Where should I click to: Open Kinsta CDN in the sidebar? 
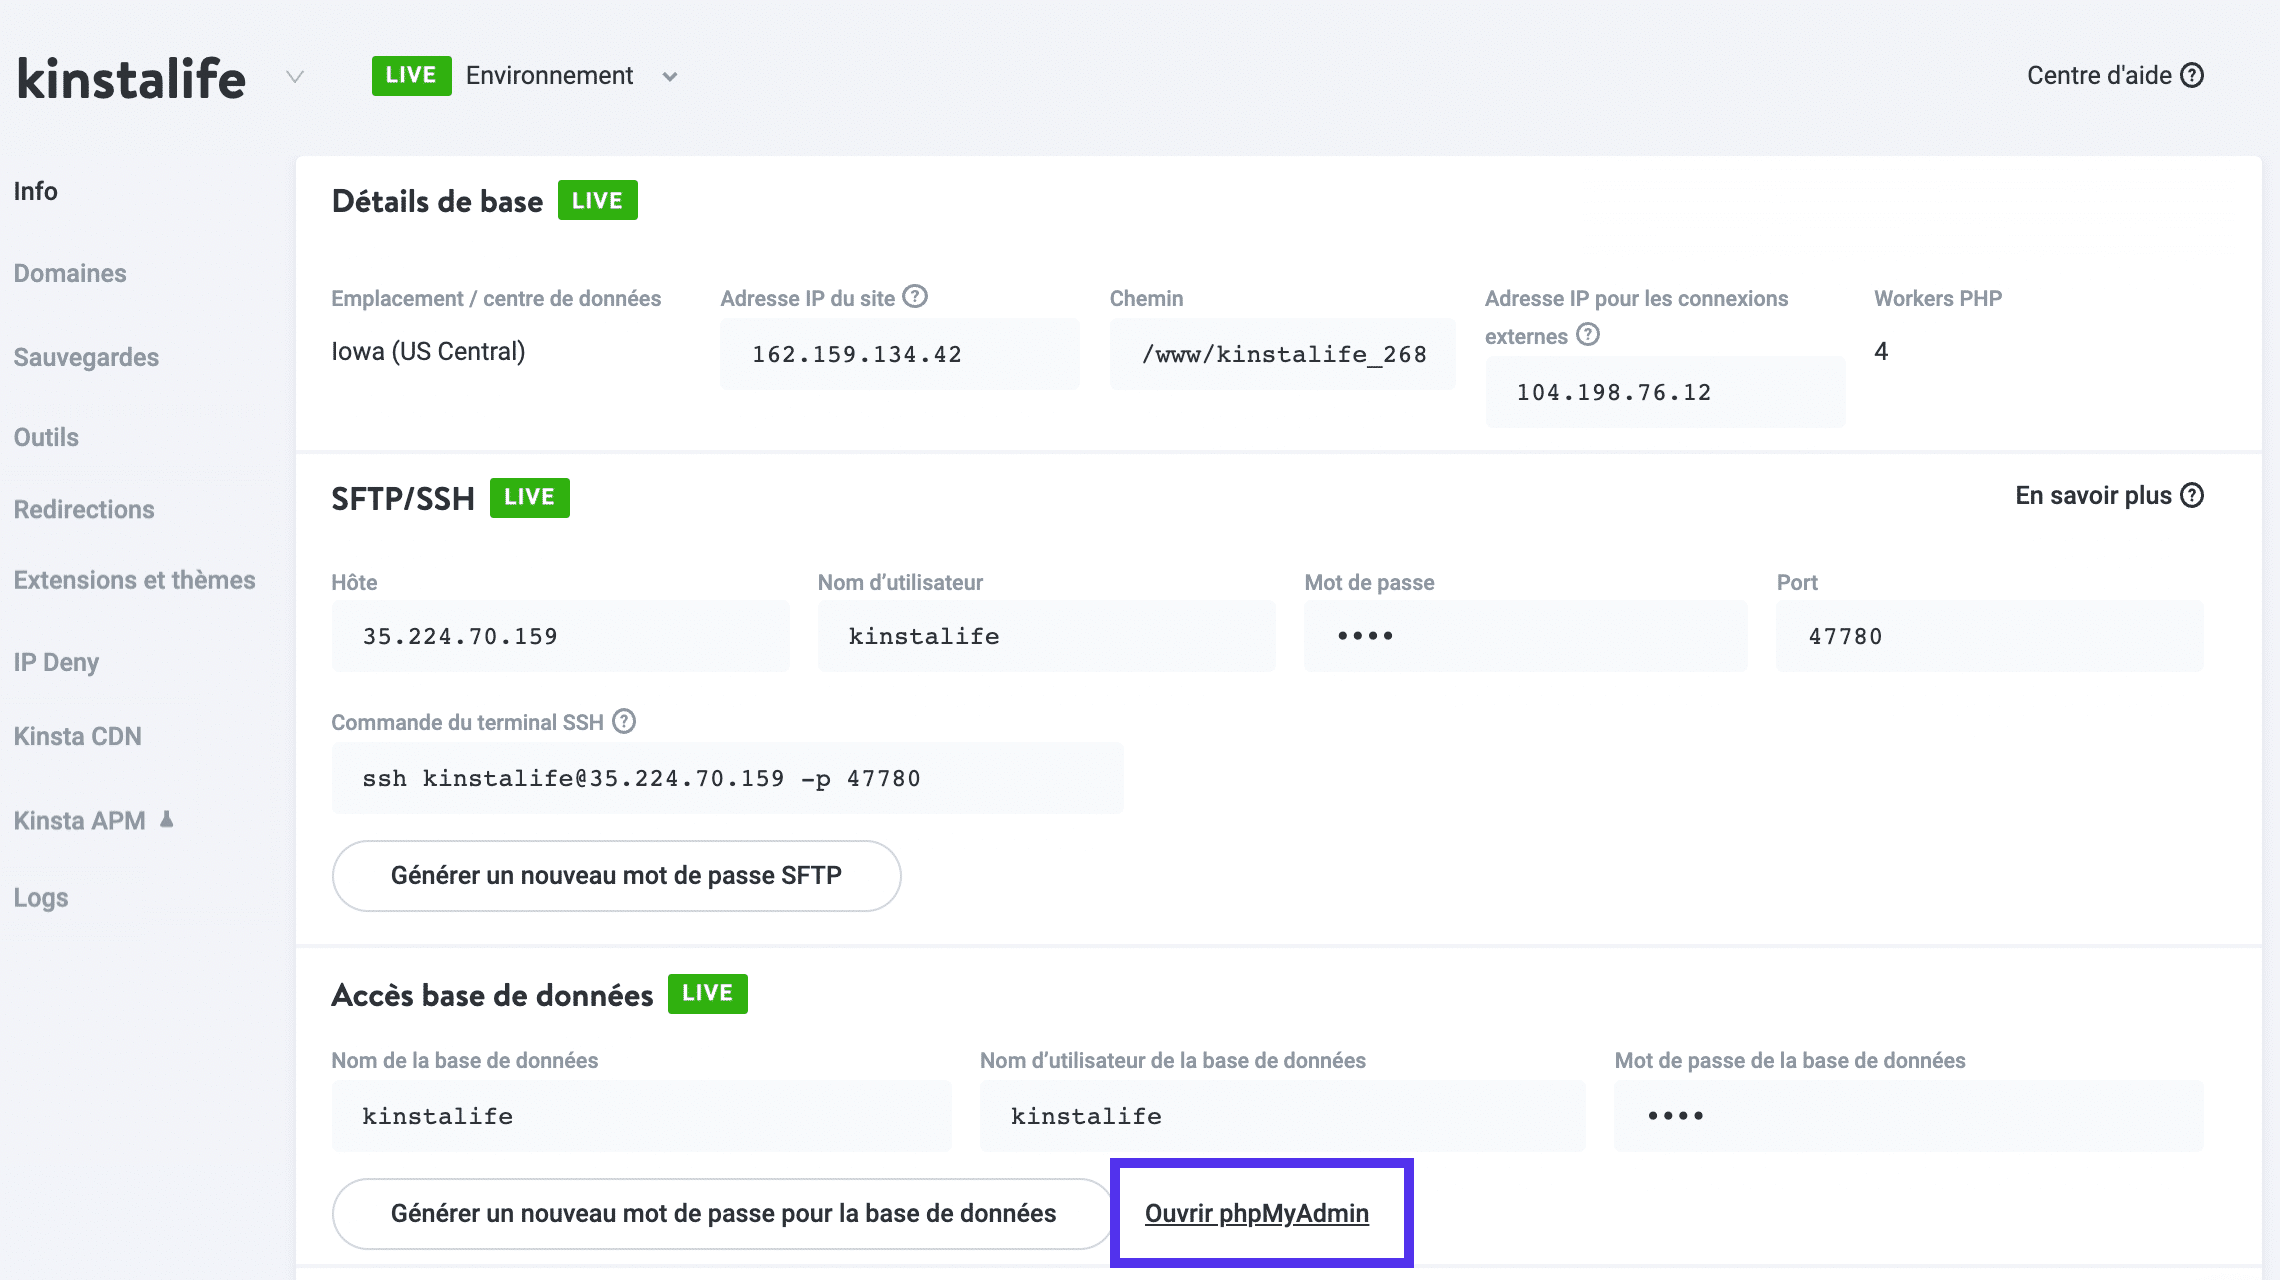coord(77,736)
